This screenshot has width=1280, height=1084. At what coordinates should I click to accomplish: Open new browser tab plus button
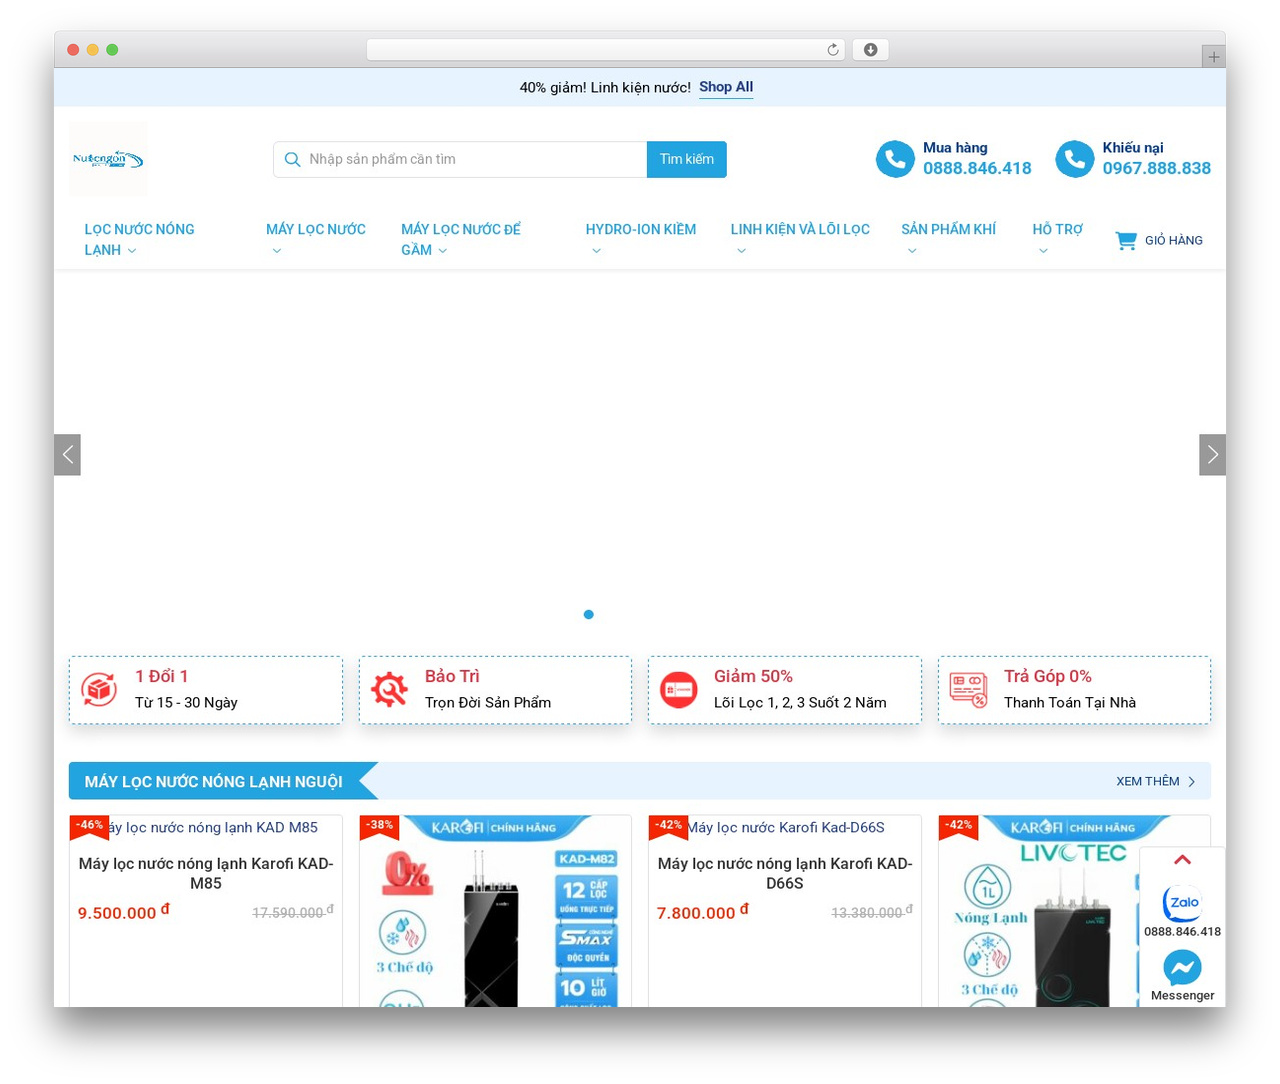point(1213,57)
